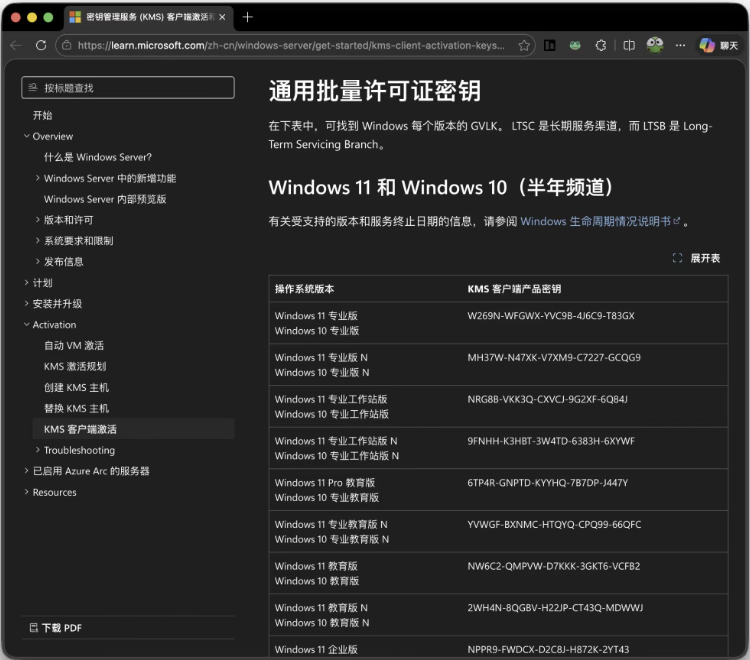The image size is (750, 660).
Task: Open 替换 KMS 主机 page
Action: [77, 408]
